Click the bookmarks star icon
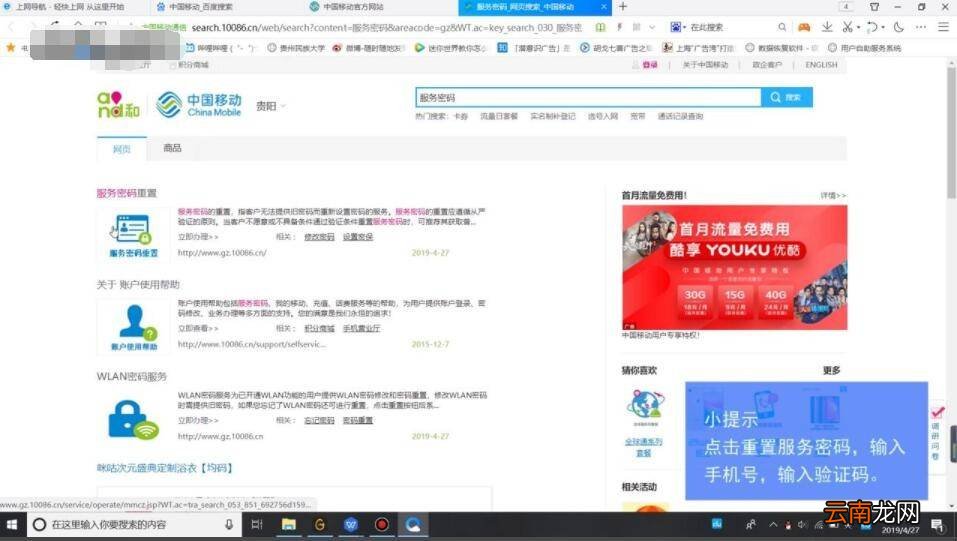 (x=10, y=47)
